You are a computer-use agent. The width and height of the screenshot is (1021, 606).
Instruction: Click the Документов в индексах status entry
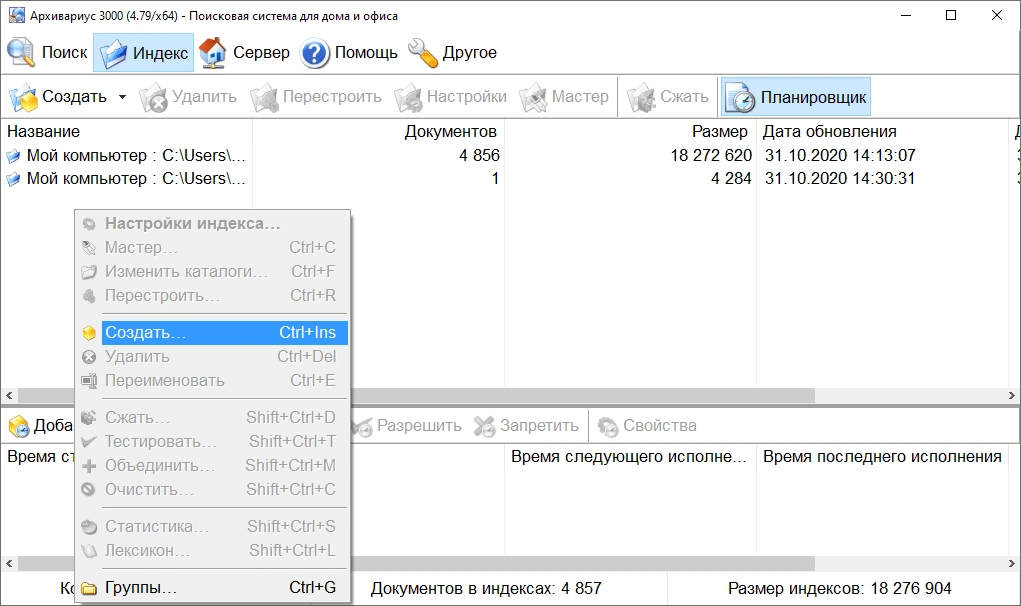tap(486, 589)
